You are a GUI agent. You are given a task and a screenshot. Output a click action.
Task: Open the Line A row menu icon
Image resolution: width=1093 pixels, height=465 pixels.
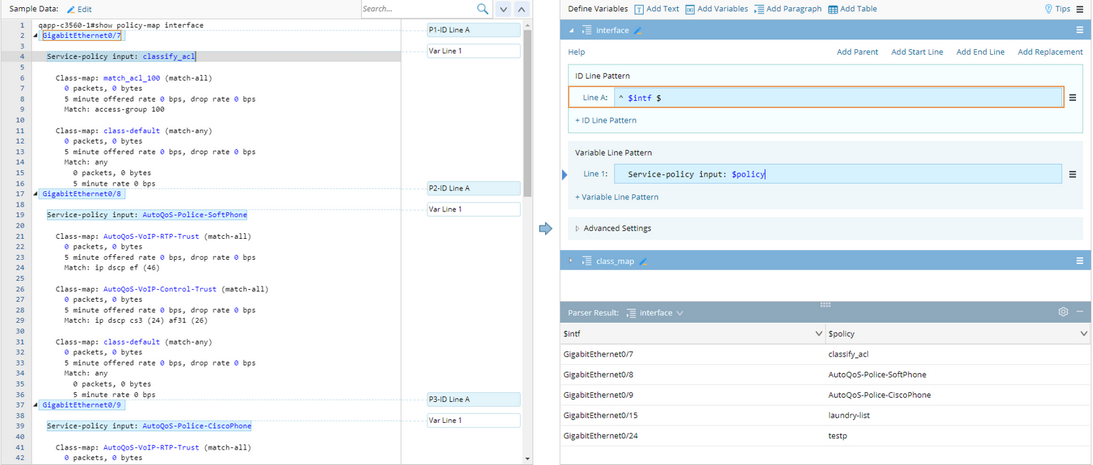point(1072,98)
